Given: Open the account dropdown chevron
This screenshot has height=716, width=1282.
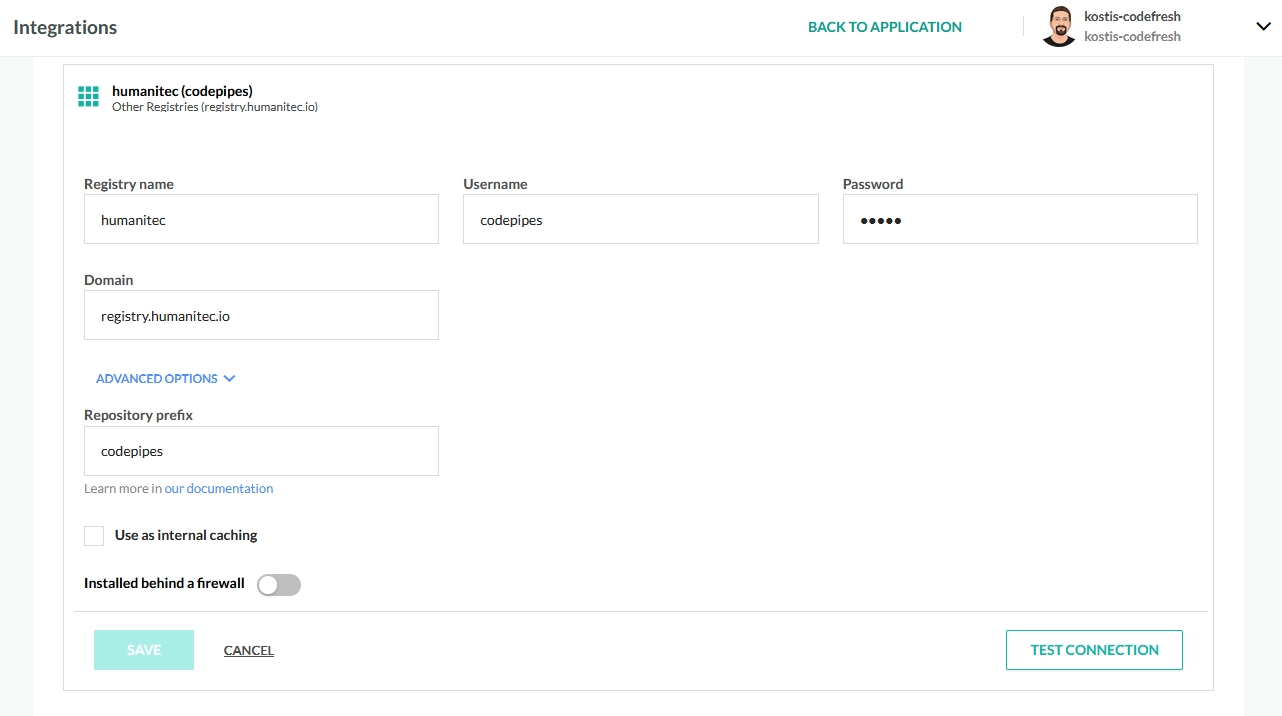Looking at the screenshot, I should tap(1263, 27).
